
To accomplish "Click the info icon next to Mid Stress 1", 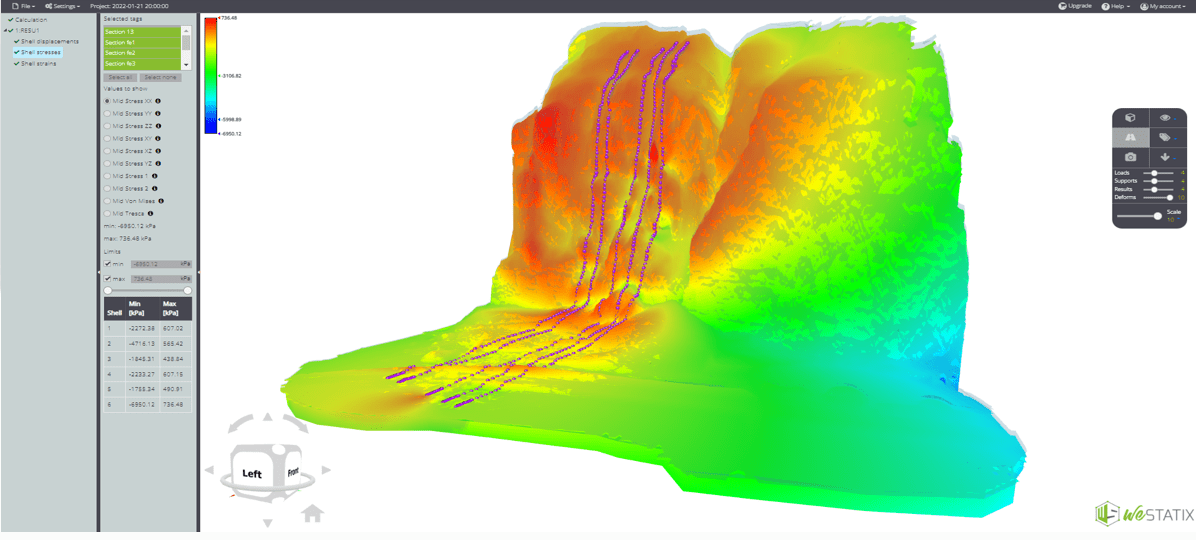I will point(155,175).
